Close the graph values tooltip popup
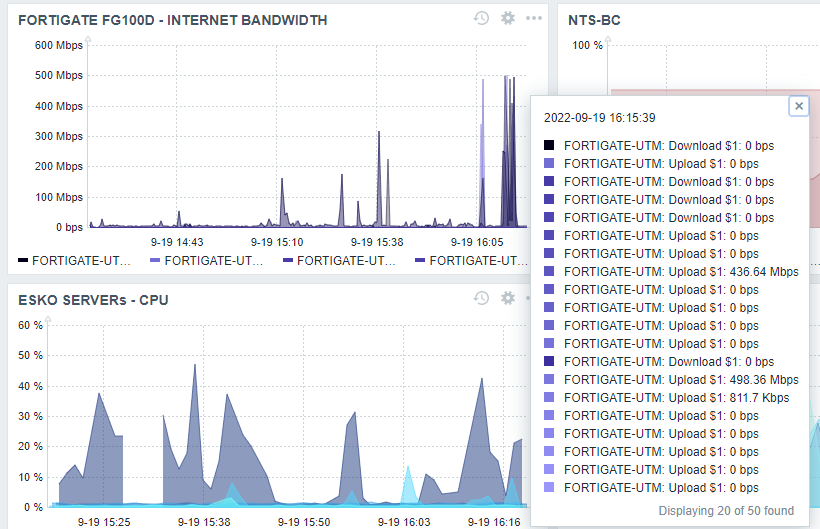 (798, 106)
